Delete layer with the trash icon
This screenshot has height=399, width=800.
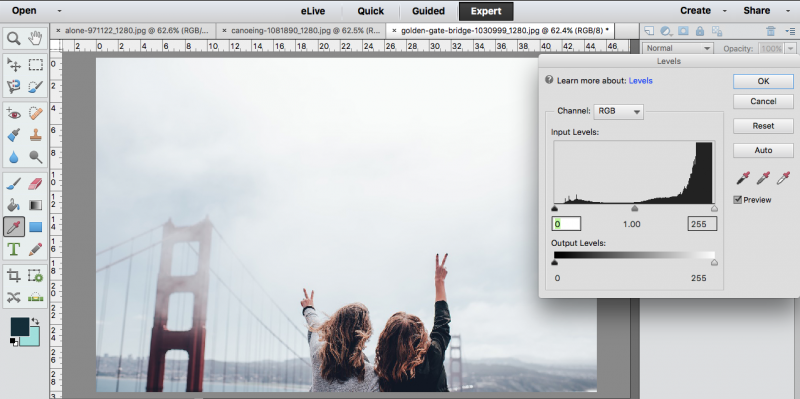(771, 31)
